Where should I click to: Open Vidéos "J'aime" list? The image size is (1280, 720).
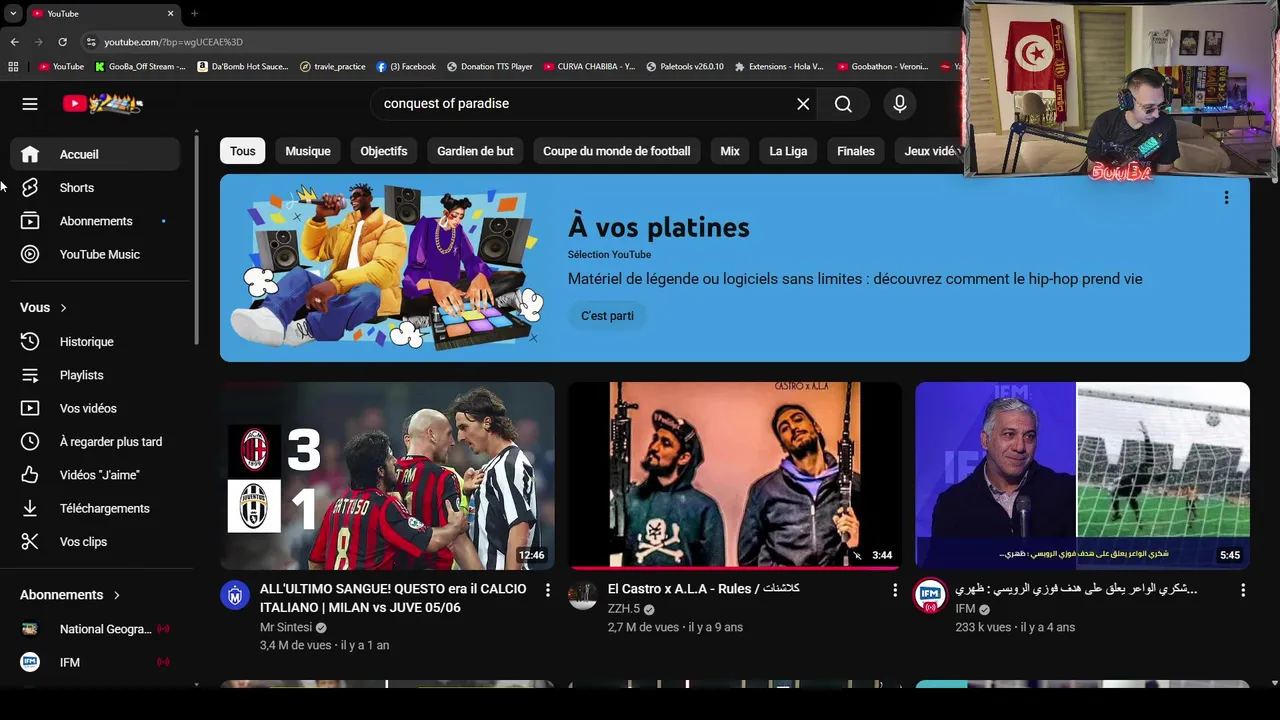(95, 475)
